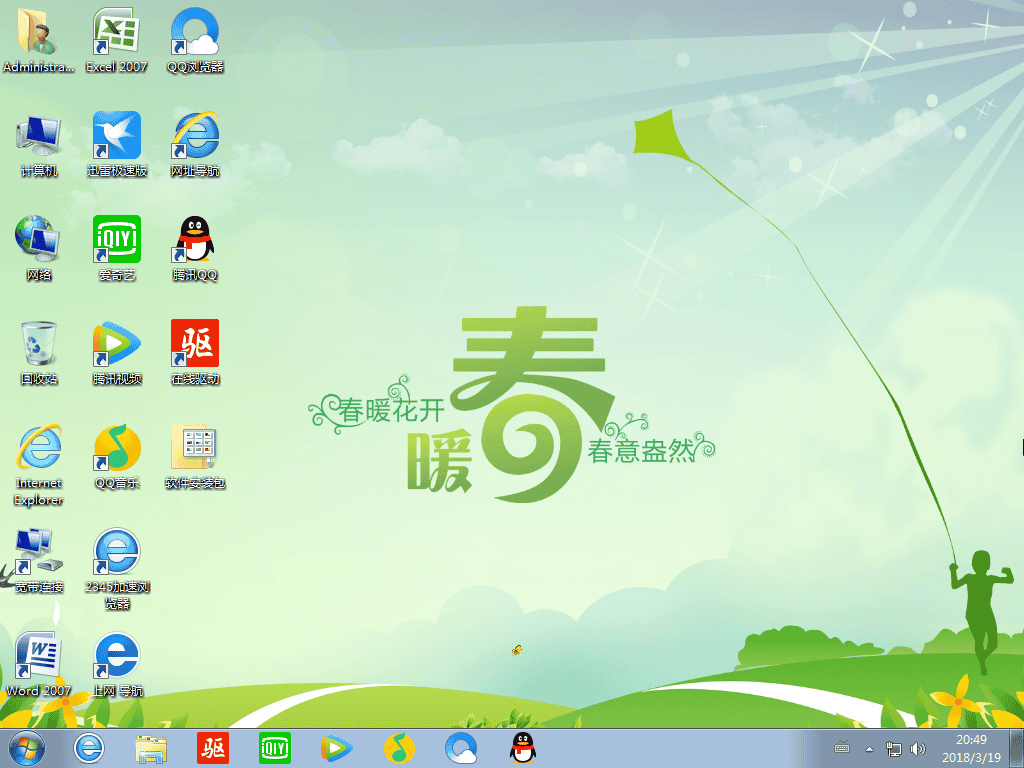Image resolution: width=1024 pixels, height=768 pixels.
Task: Select the 宽带连接 desktop shortcut
Action: pos(39,561)
